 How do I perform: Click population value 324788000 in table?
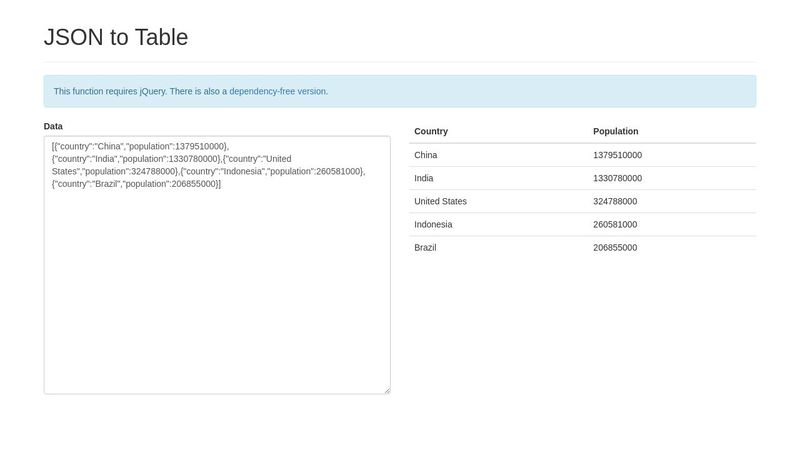point(615,201)
